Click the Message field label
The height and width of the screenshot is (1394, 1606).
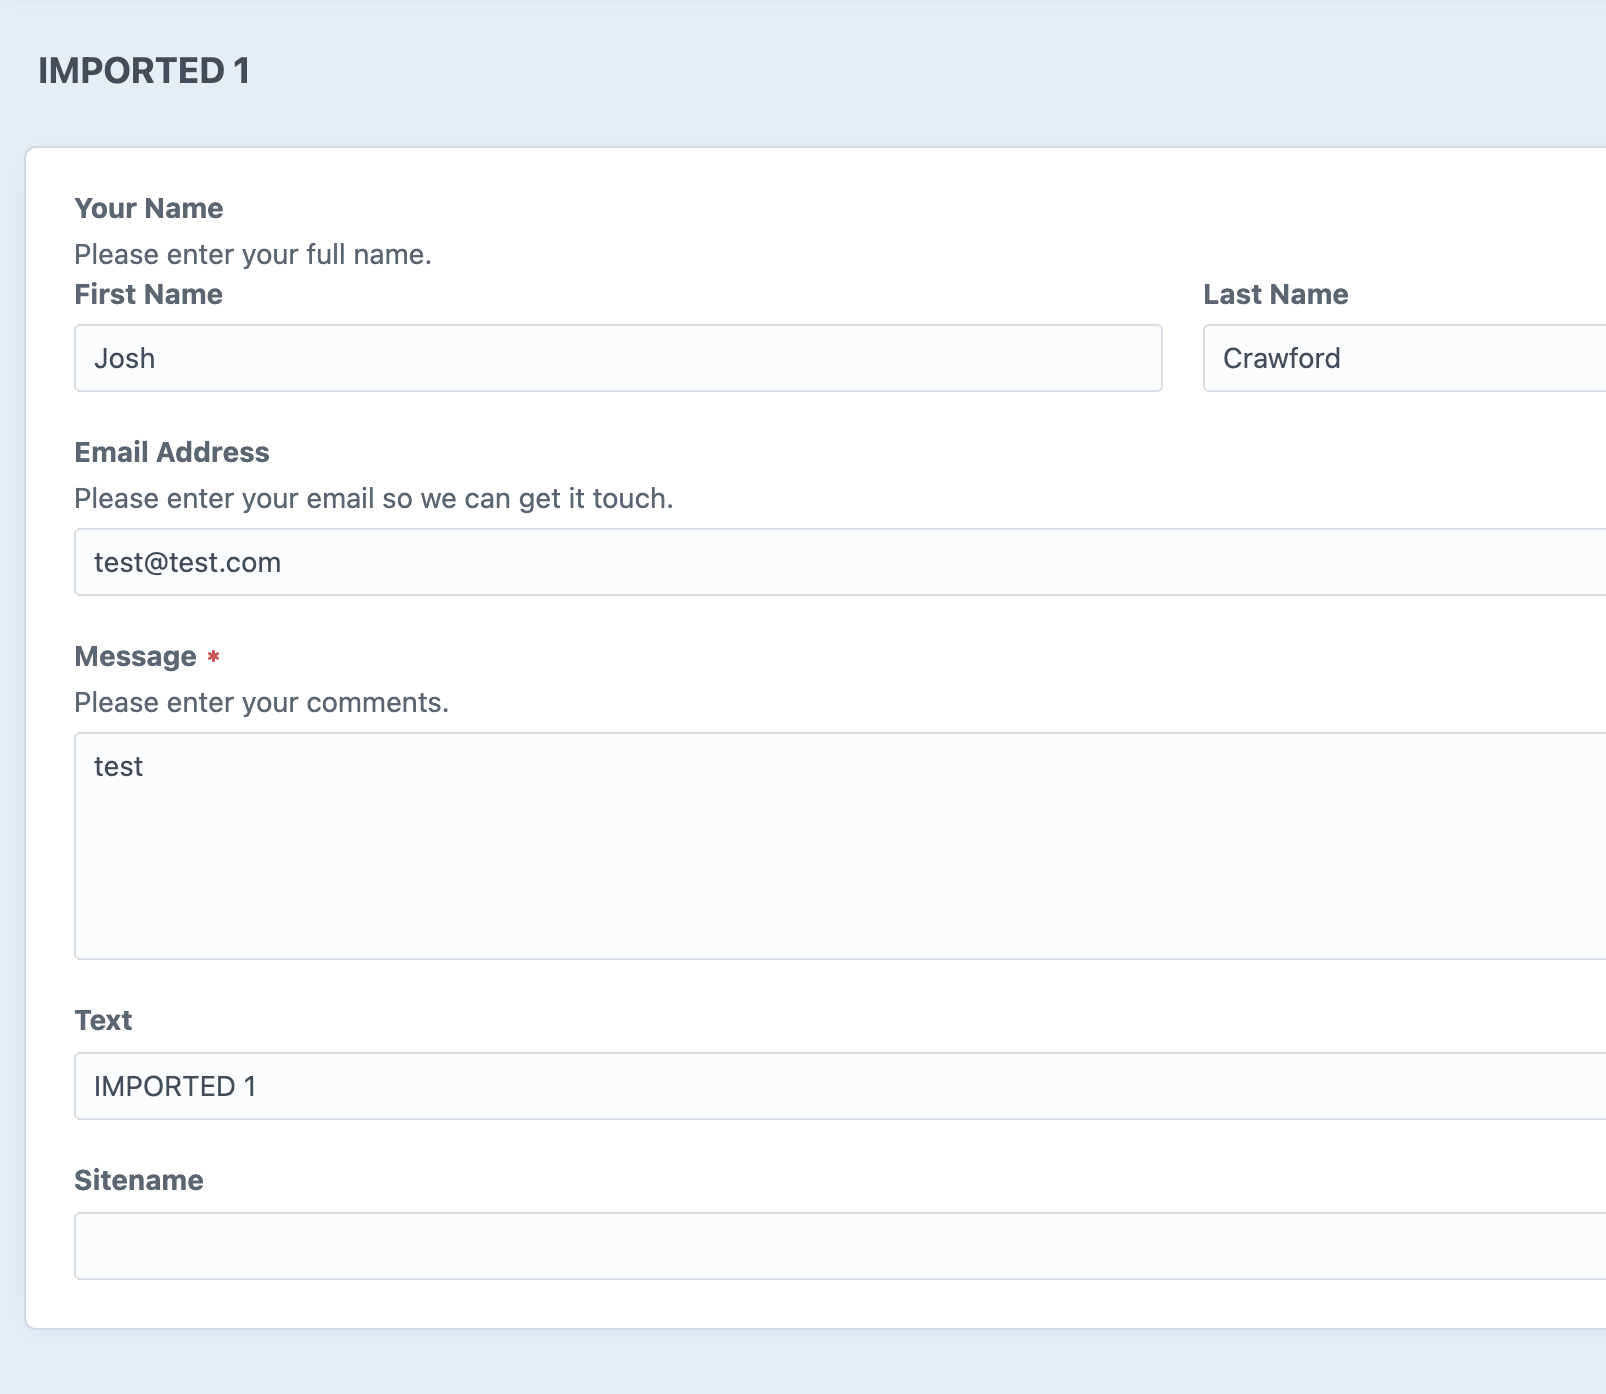134,656
